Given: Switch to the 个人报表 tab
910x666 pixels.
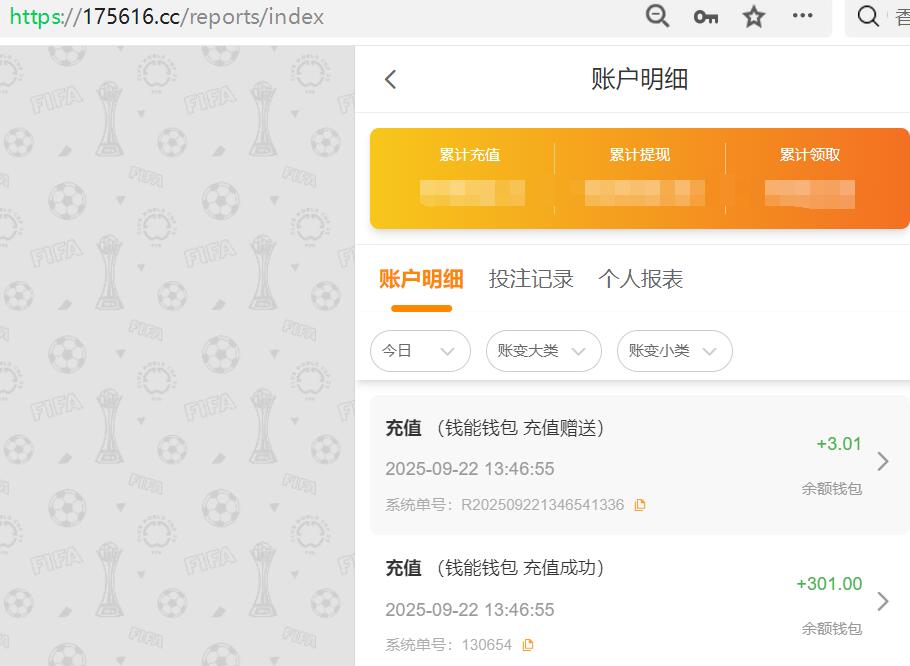Looking at the screenshot, I should [643, 279].
